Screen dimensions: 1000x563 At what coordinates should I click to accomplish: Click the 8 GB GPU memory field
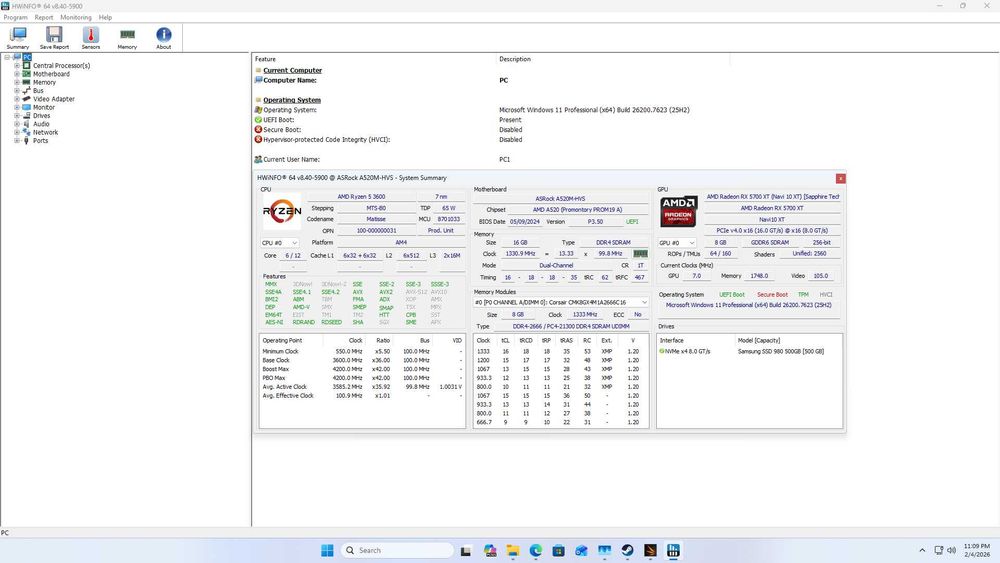coord(720,243)
